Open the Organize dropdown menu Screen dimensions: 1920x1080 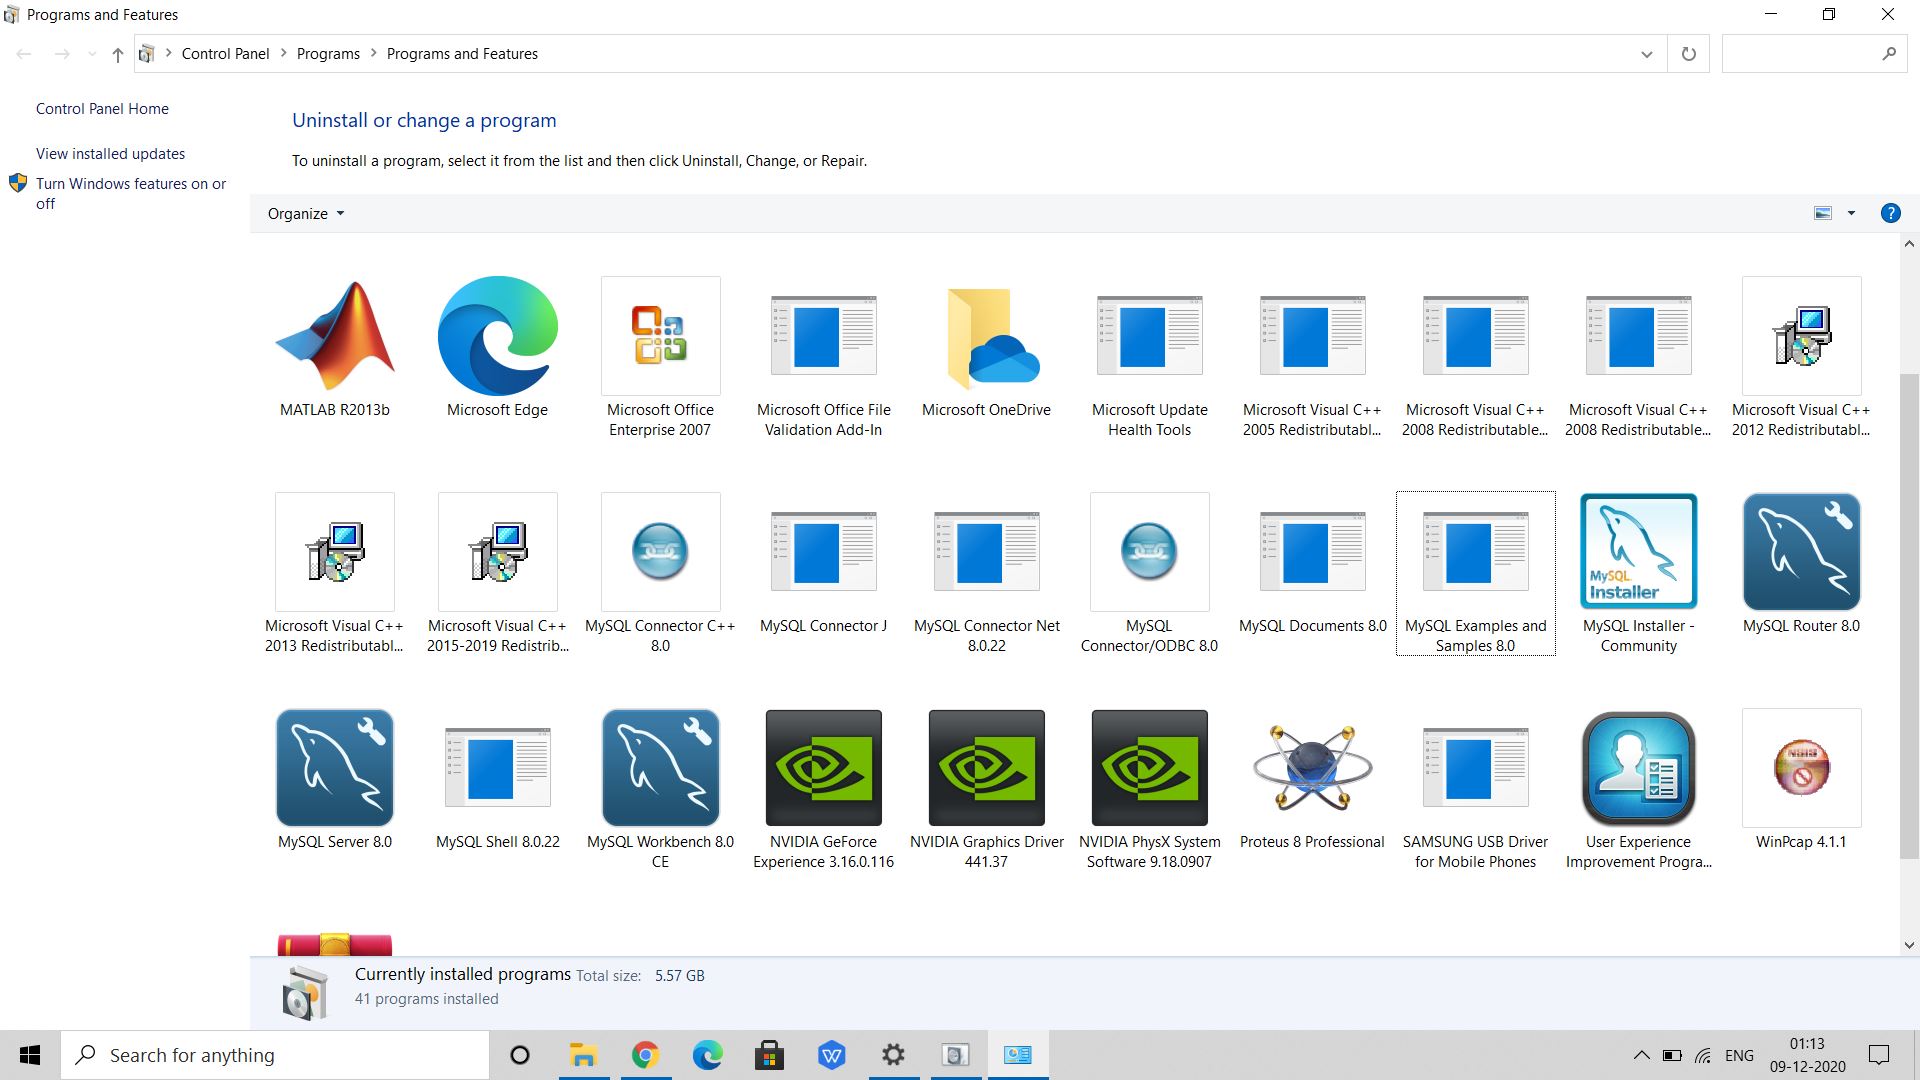click(x=306, y=213)
